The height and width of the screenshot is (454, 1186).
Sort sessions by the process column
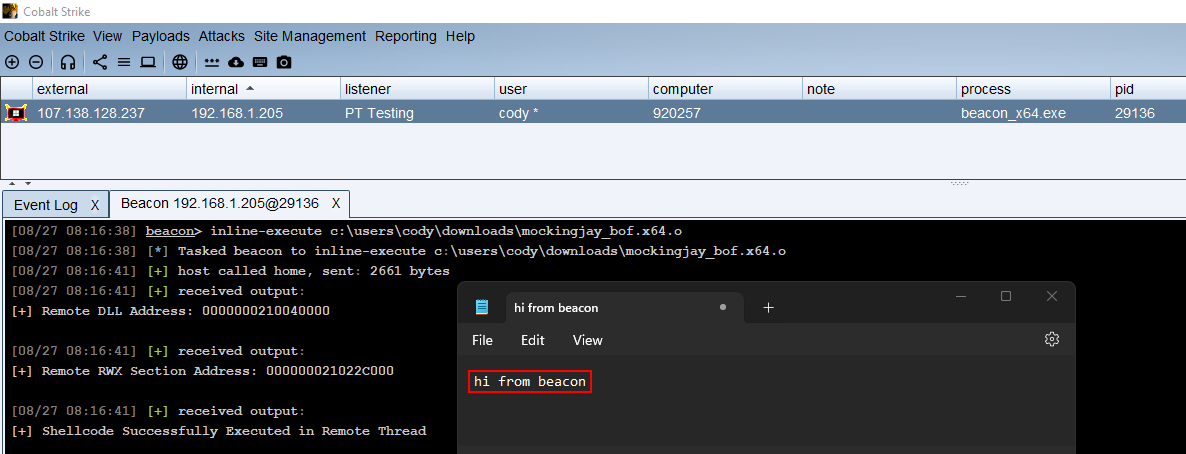click(1033, 89)
